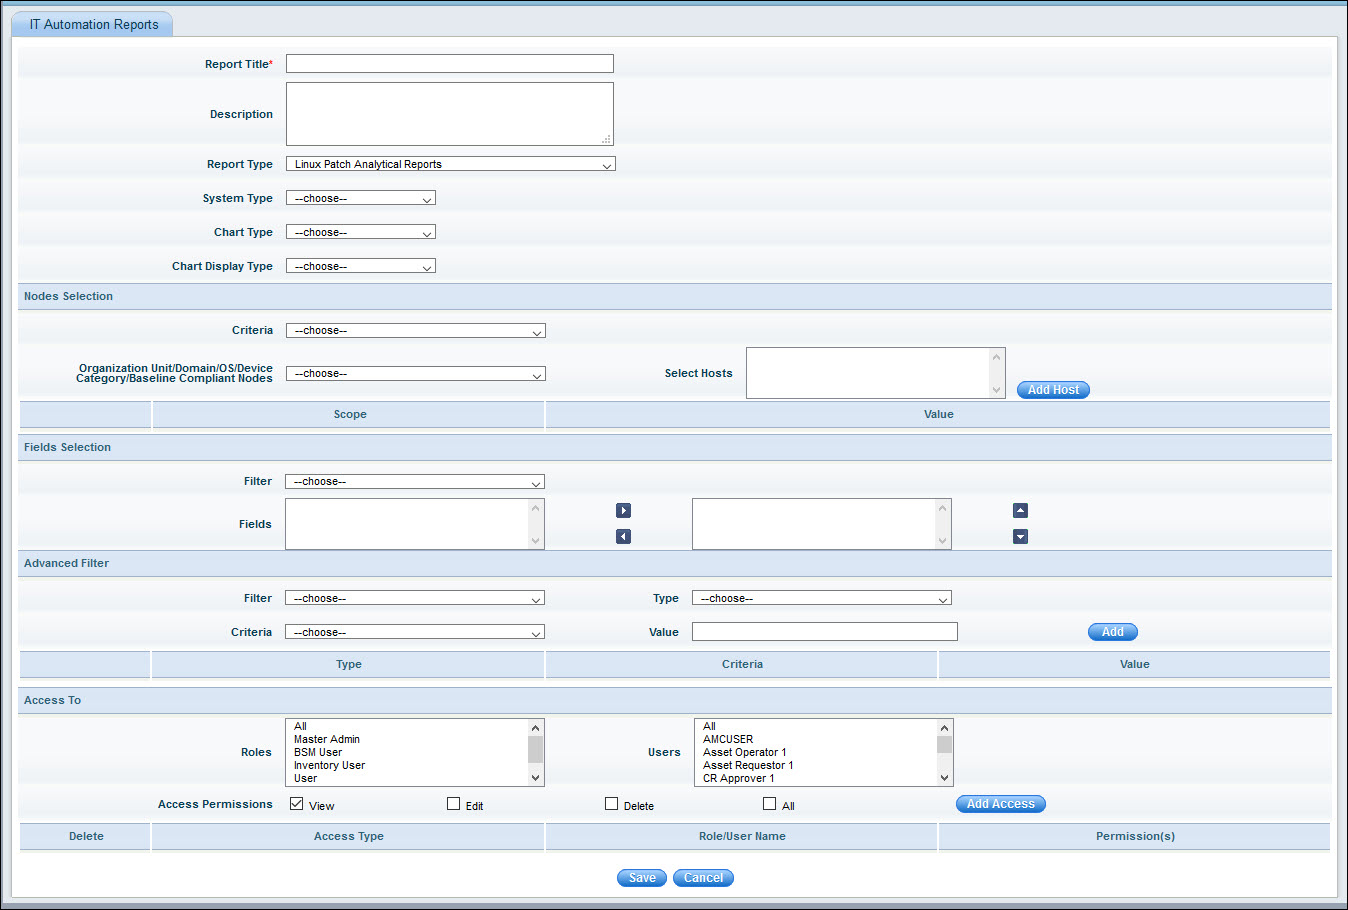Click the move-left arrow for Fields
1348x910 pixels.
tap(623, 537)
